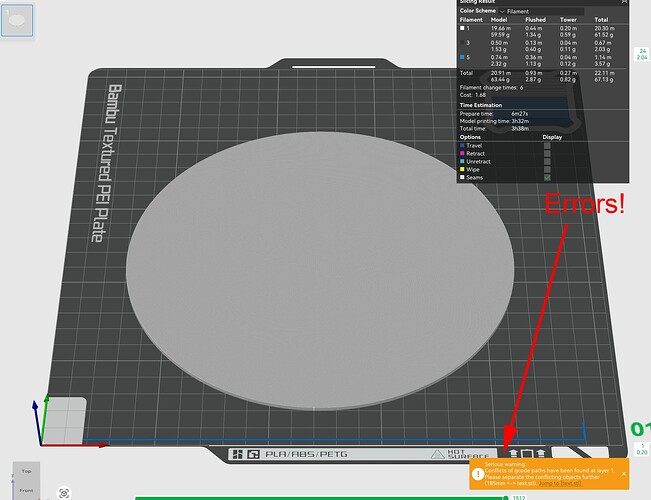Toggle Unretract display checkbox
This screenshot has height=500, width=651.
click(547, 162)
